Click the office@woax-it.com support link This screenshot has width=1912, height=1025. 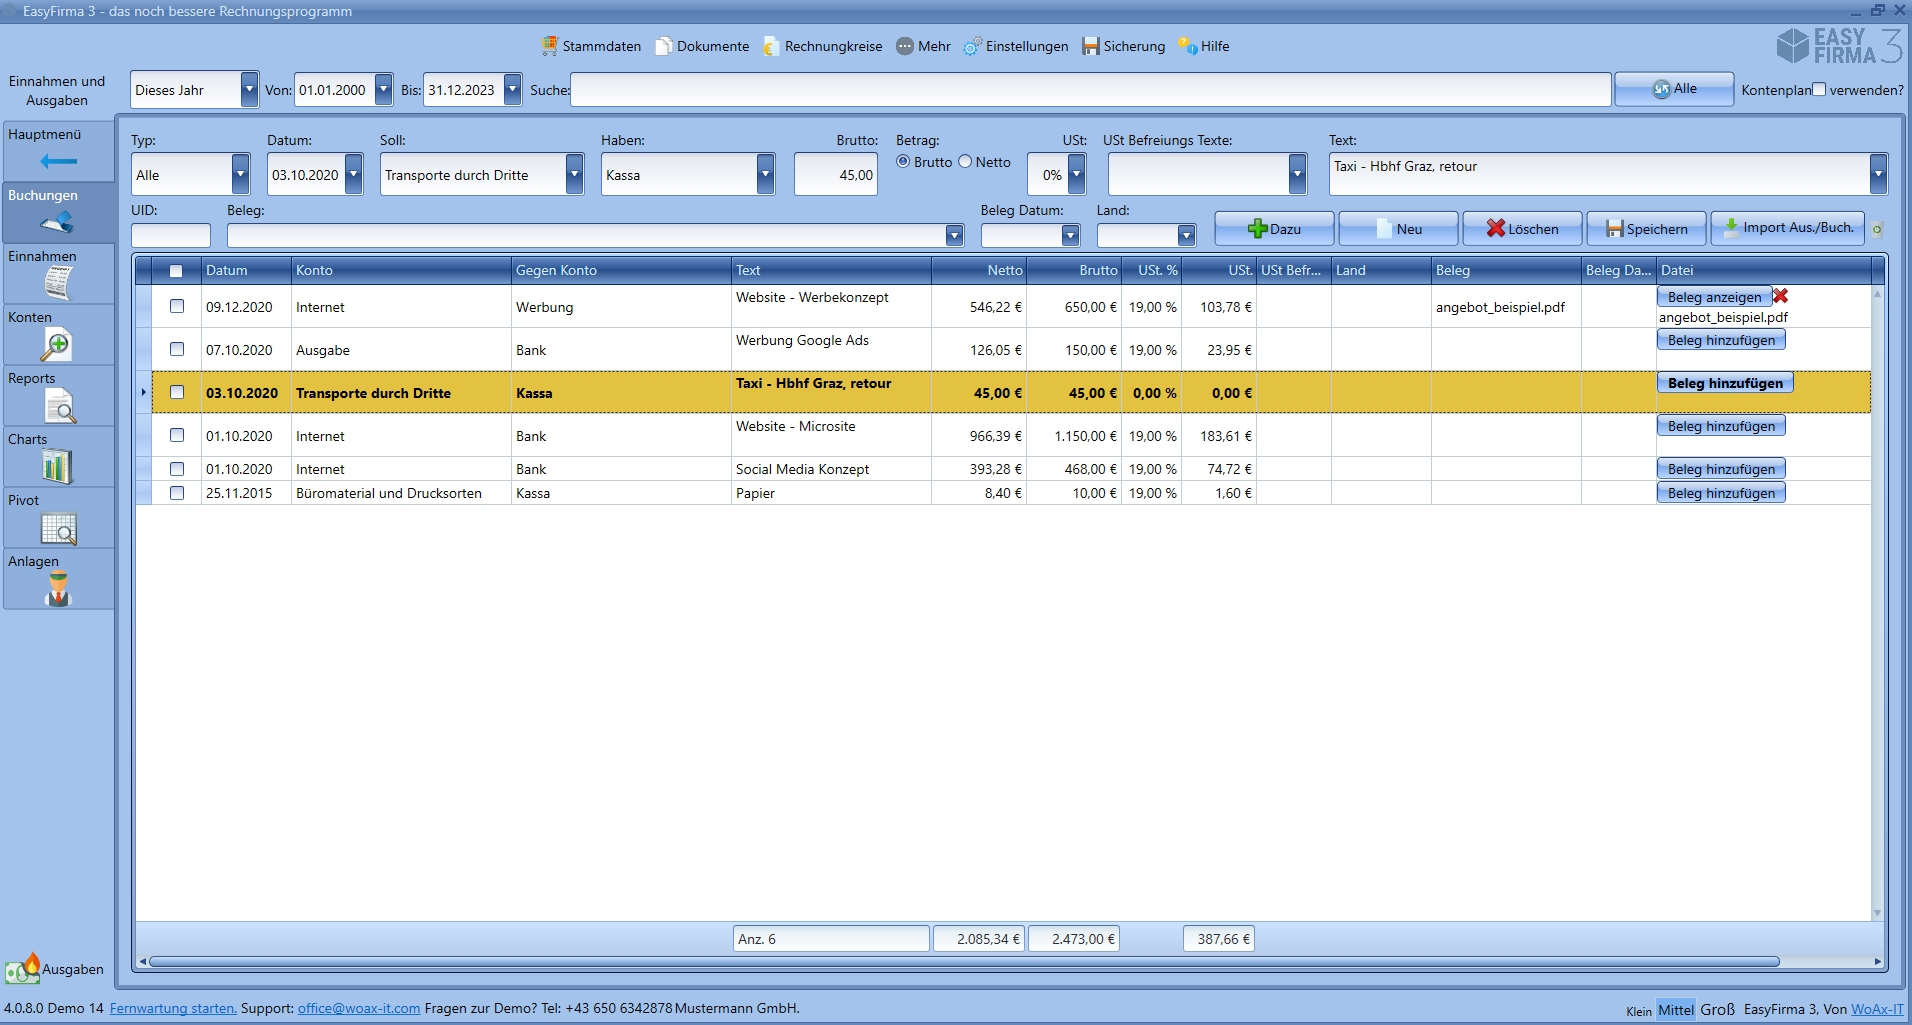[359, 1008]
